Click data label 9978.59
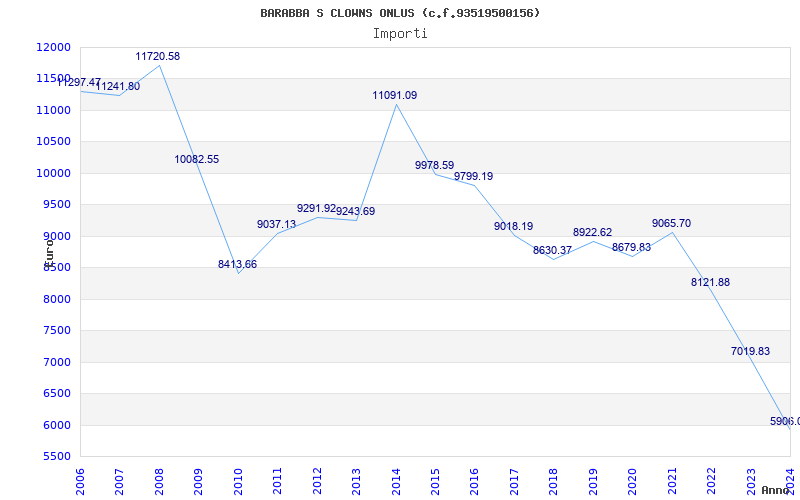Screen dimensions: 800x500 click(434, 165)
